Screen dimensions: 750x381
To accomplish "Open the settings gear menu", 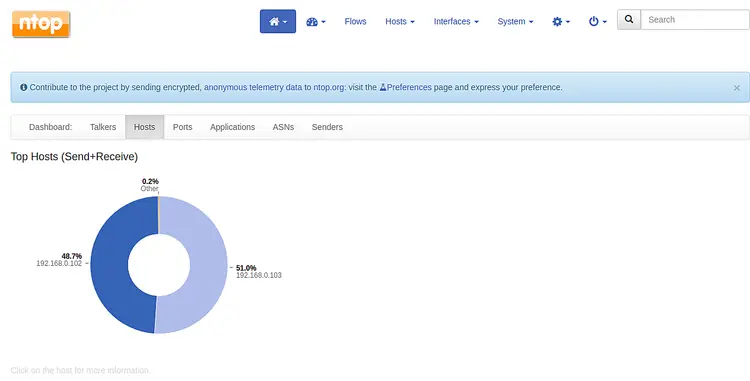I will [561, 22].
